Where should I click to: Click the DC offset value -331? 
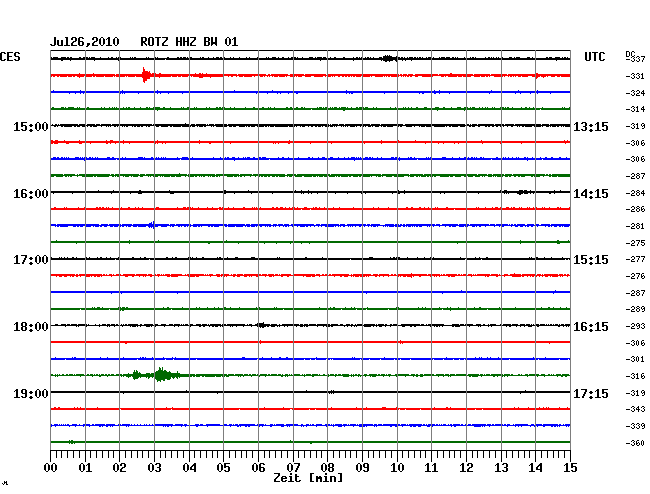[x=635, y=76]
